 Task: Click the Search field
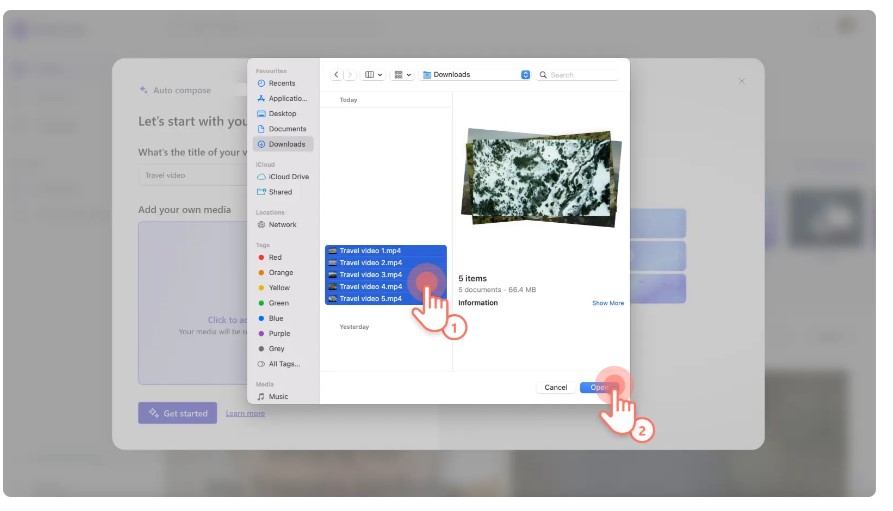pos(577,75)
